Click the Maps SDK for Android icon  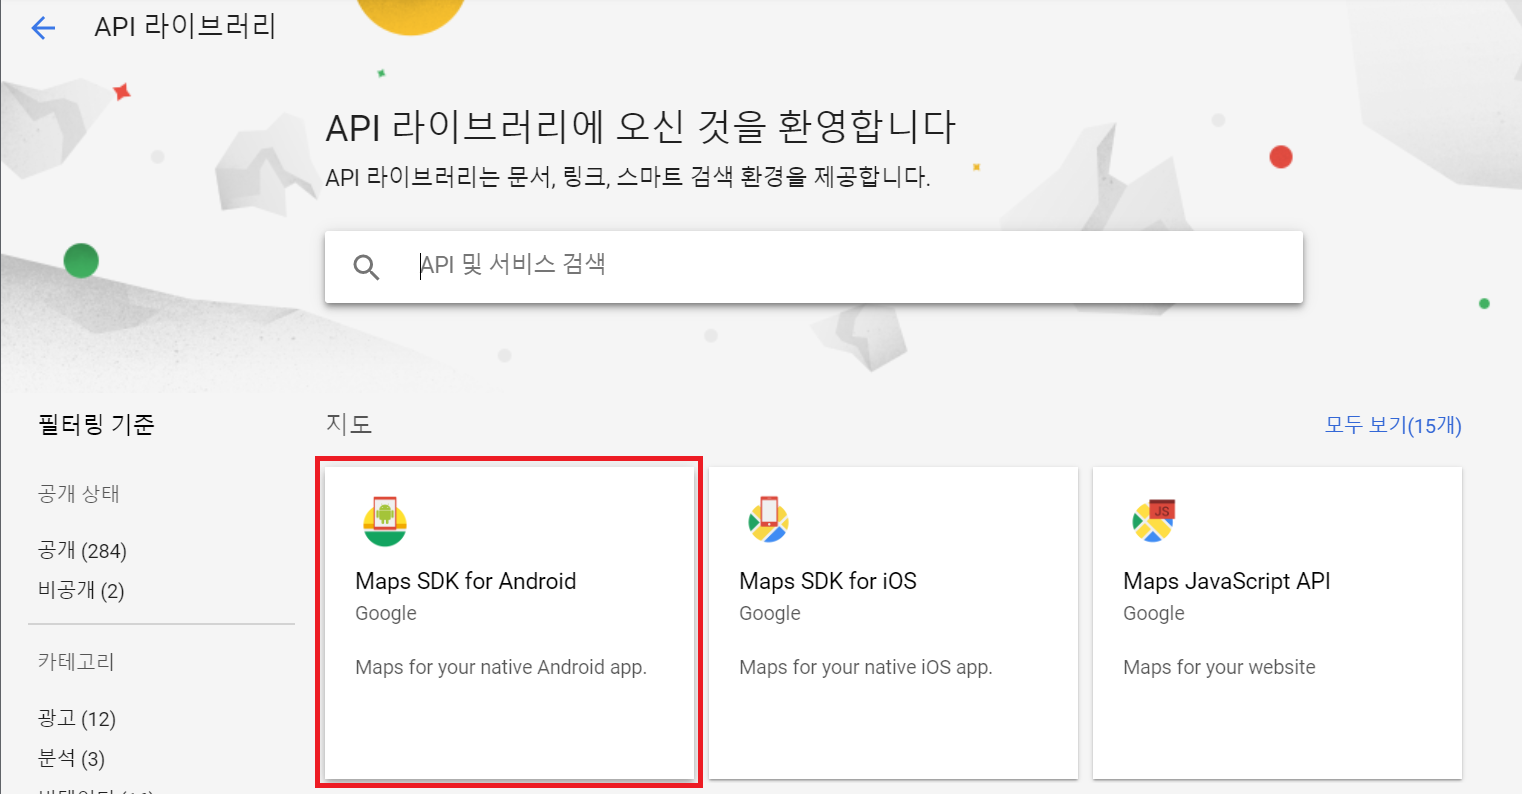tap(385, 521)
